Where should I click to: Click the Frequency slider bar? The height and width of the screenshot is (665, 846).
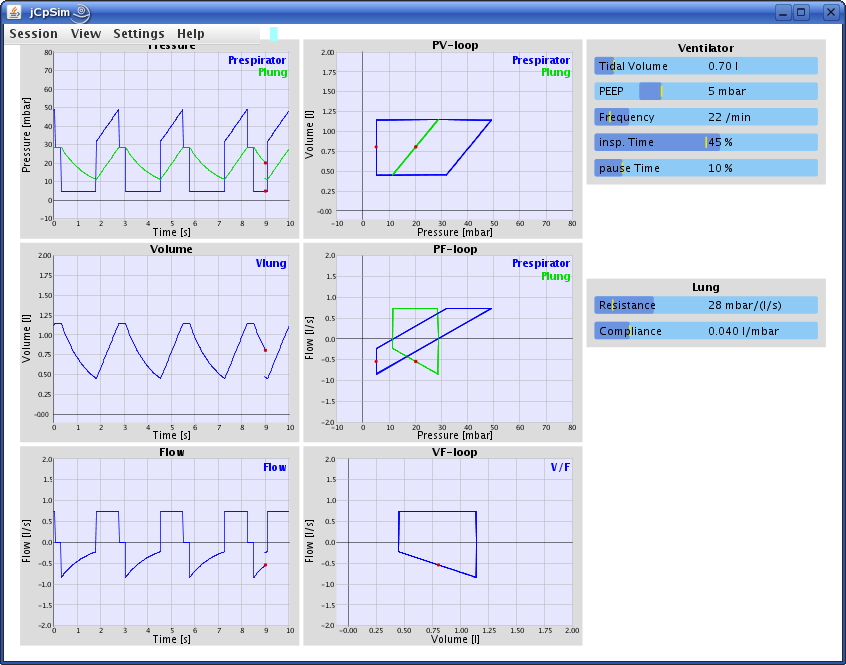click(x=706, y=117)
